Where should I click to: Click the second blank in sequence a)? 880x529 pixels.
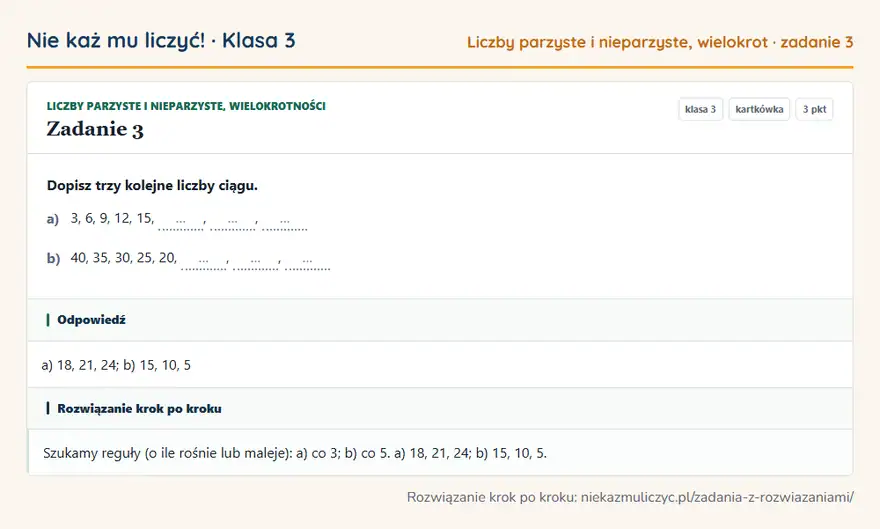coord(232,222)
